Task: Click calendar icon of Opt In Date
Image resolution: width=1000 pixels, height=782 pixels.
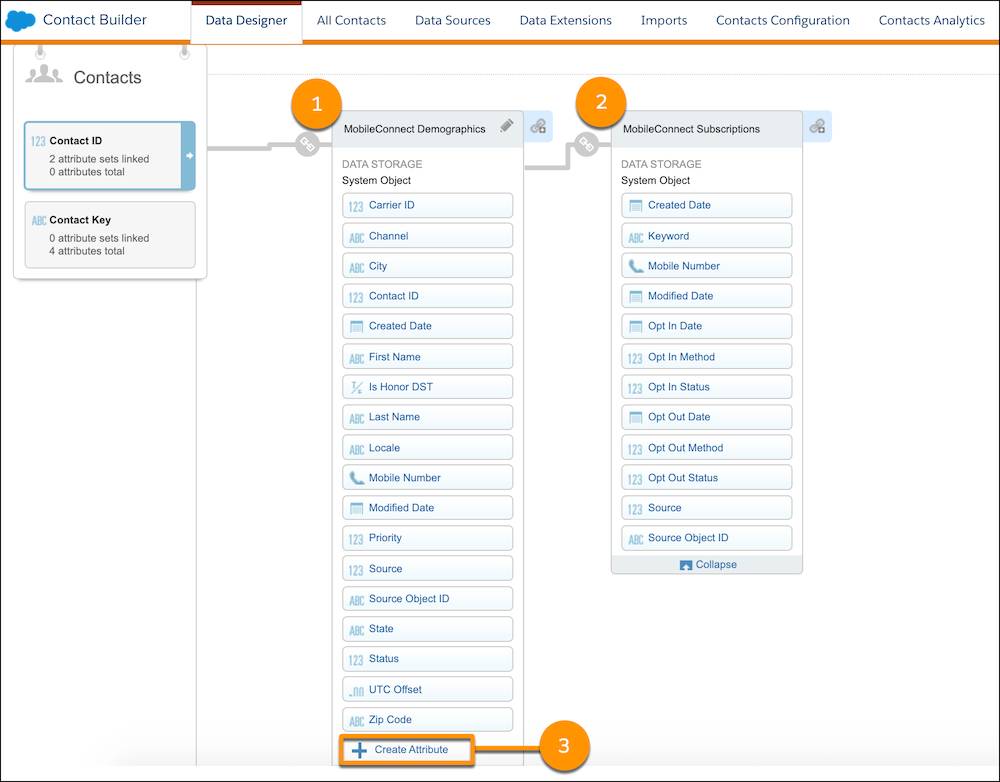Action: [635, 327]
